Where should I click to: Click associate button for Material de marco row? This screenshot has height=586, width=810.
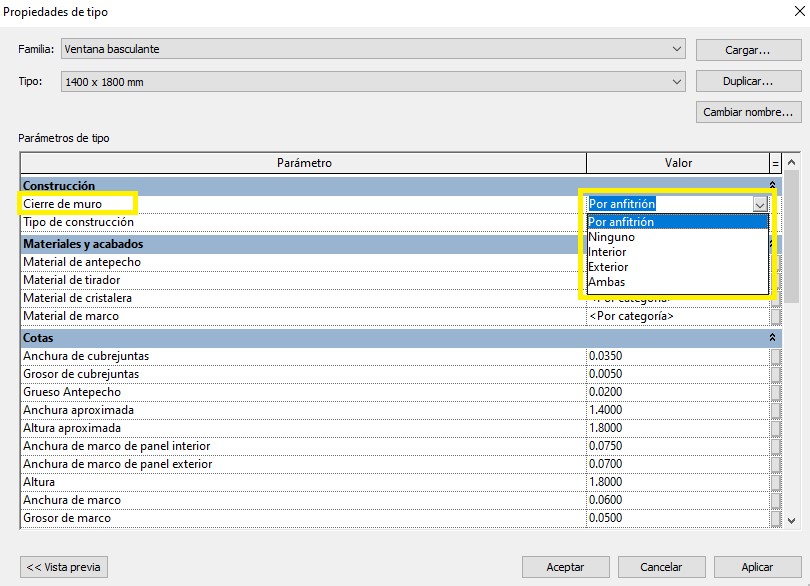coord(775,316)
